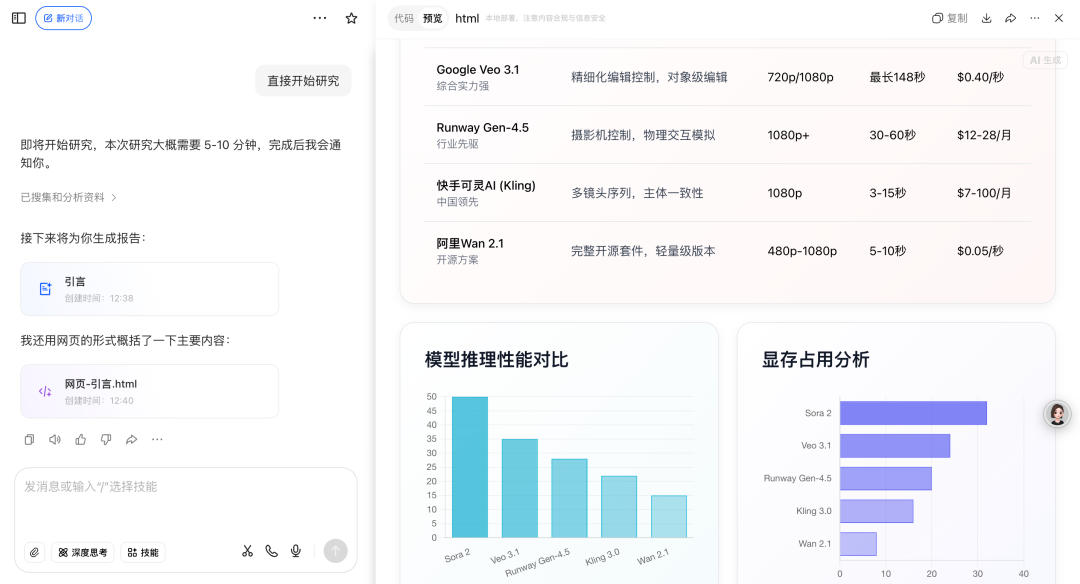Screen dimensions: 1080x584
Task: Copy the assistant reply with copy icon
Action: tap(30, 439)
